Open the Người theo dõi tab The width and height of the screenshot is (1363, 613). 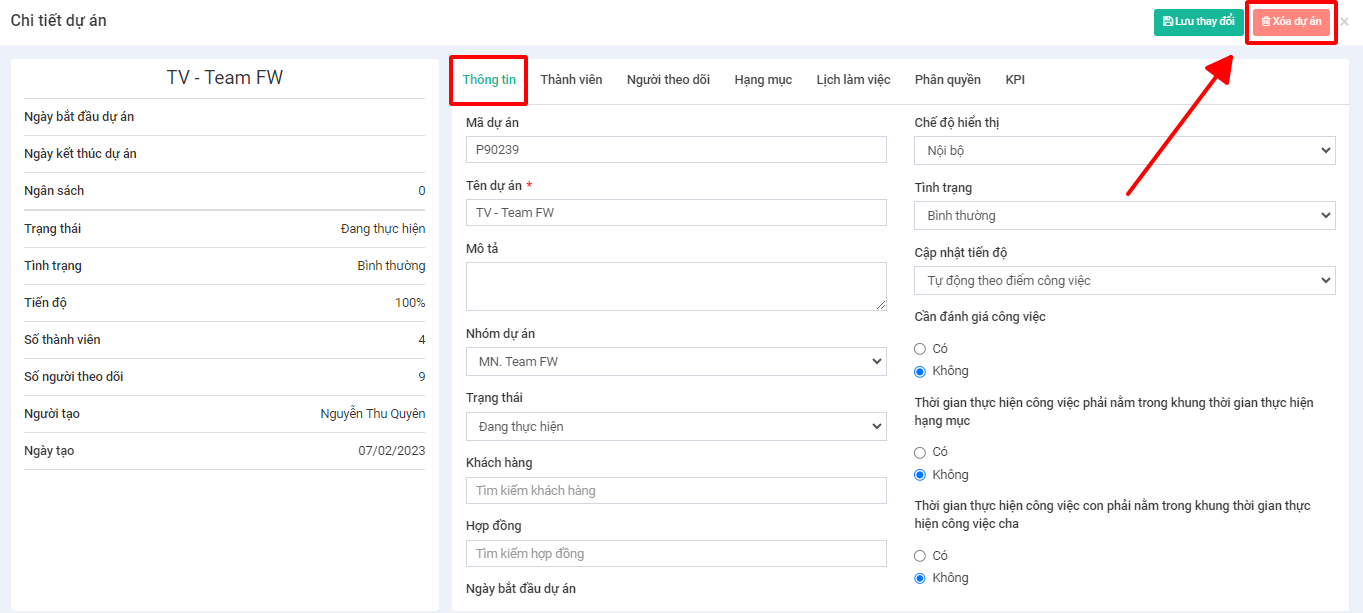coord(668,80)
